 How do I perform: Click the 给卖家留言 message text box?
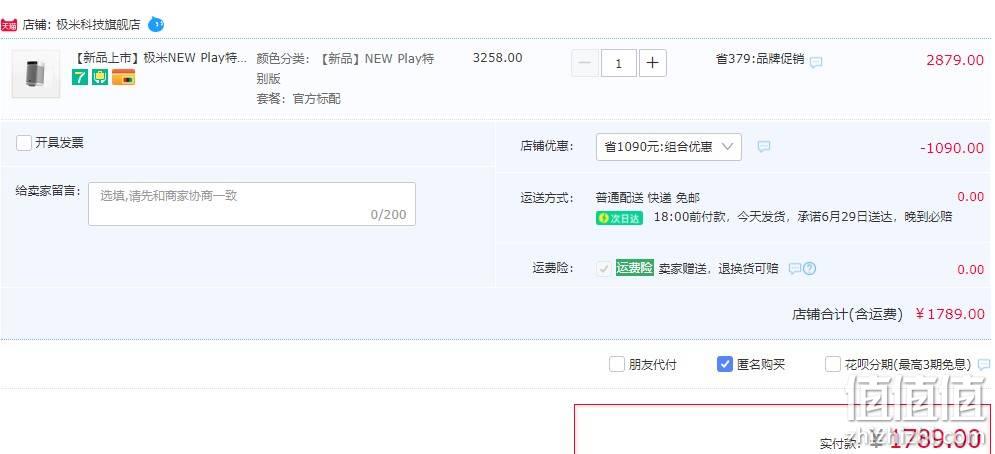pyautogui.click(x=252, y=204)
